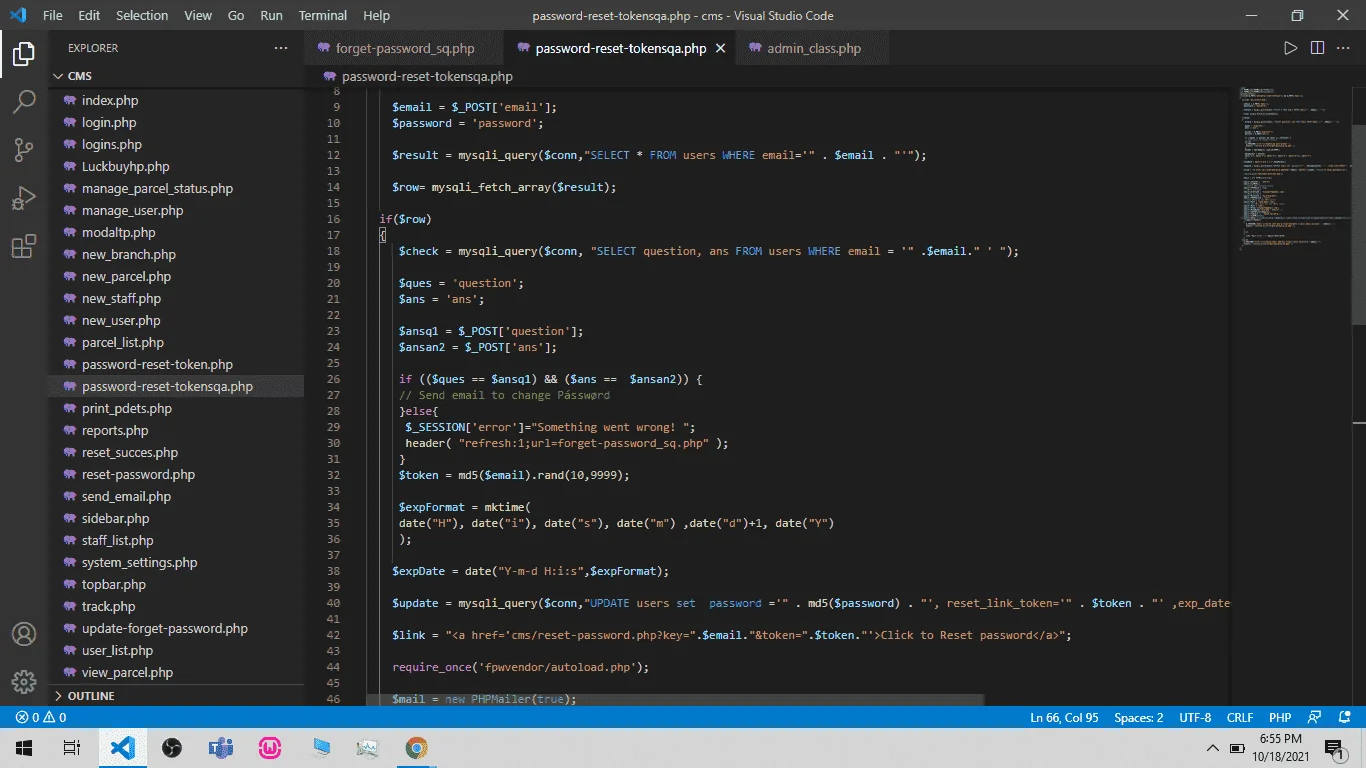Click the editor's horizontal scrollbar
The image size is (1366, 768).
[x=676, y=700]
